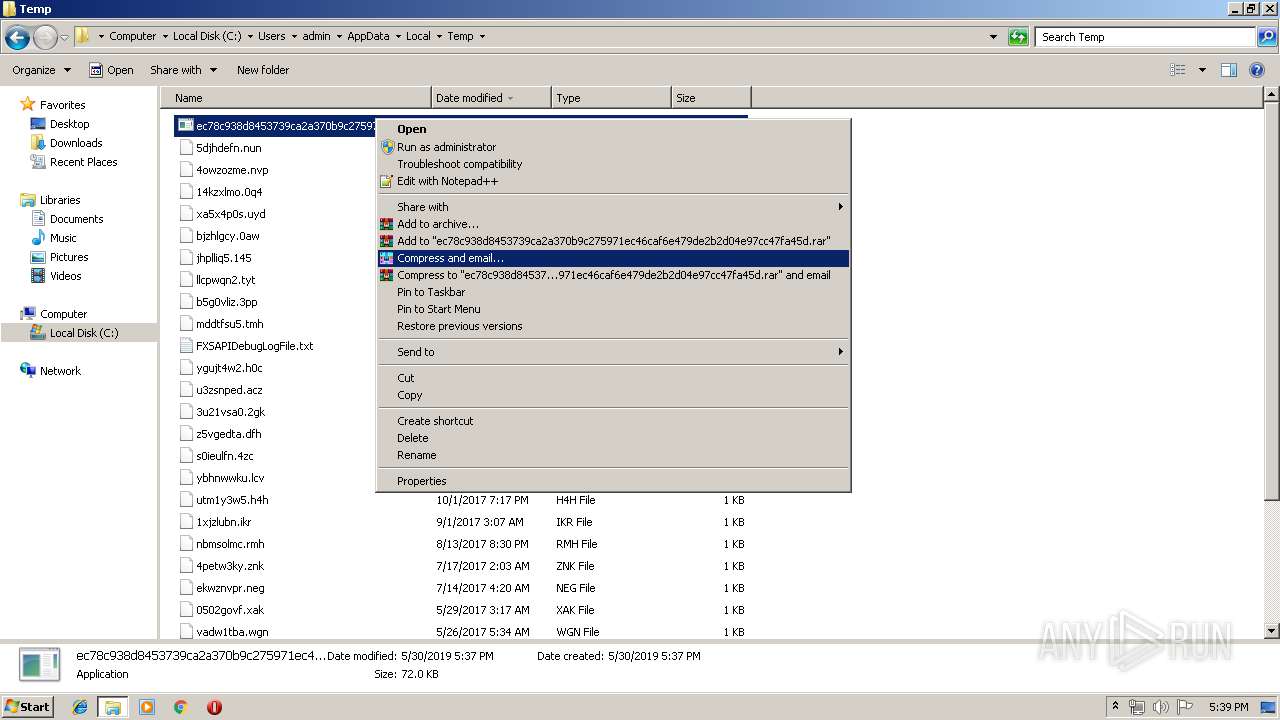Choose Copy in context menu
Screen dimensions: 1280x720
tap(613, 395)
